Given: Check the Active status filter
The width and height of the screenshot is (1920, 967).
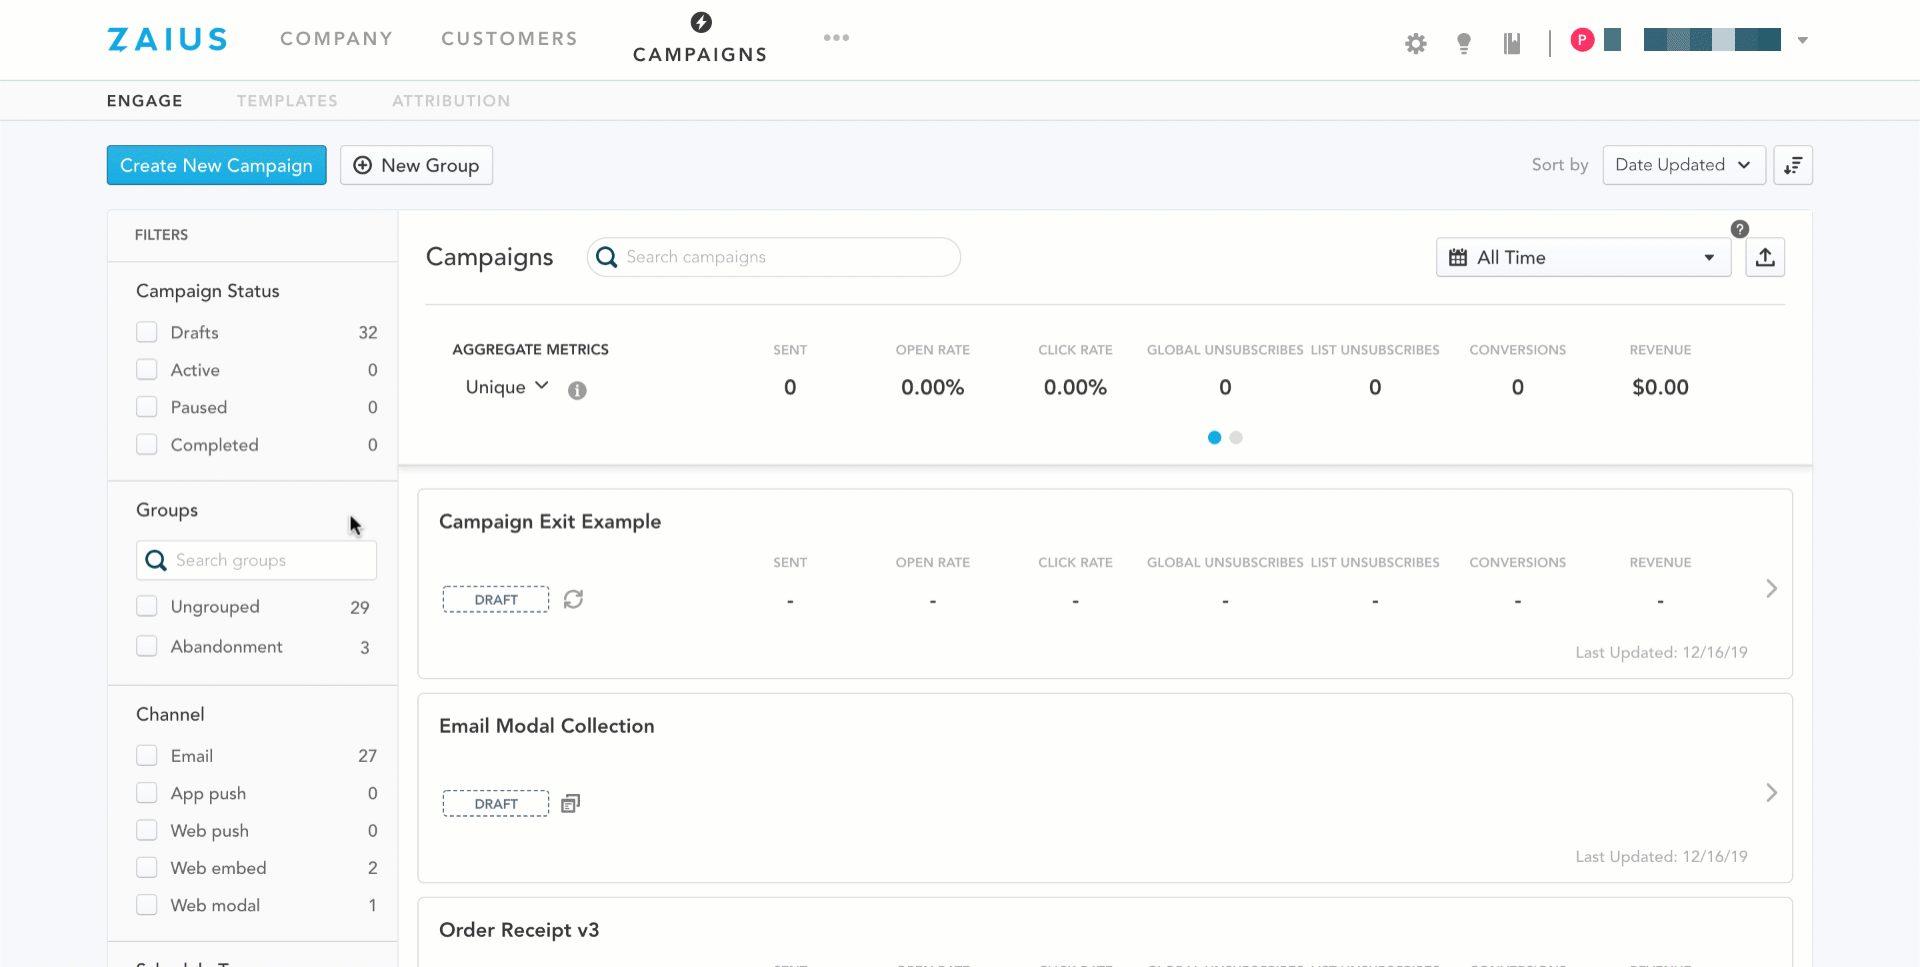Looking at the screenshot, I should [x=147, y=369].
